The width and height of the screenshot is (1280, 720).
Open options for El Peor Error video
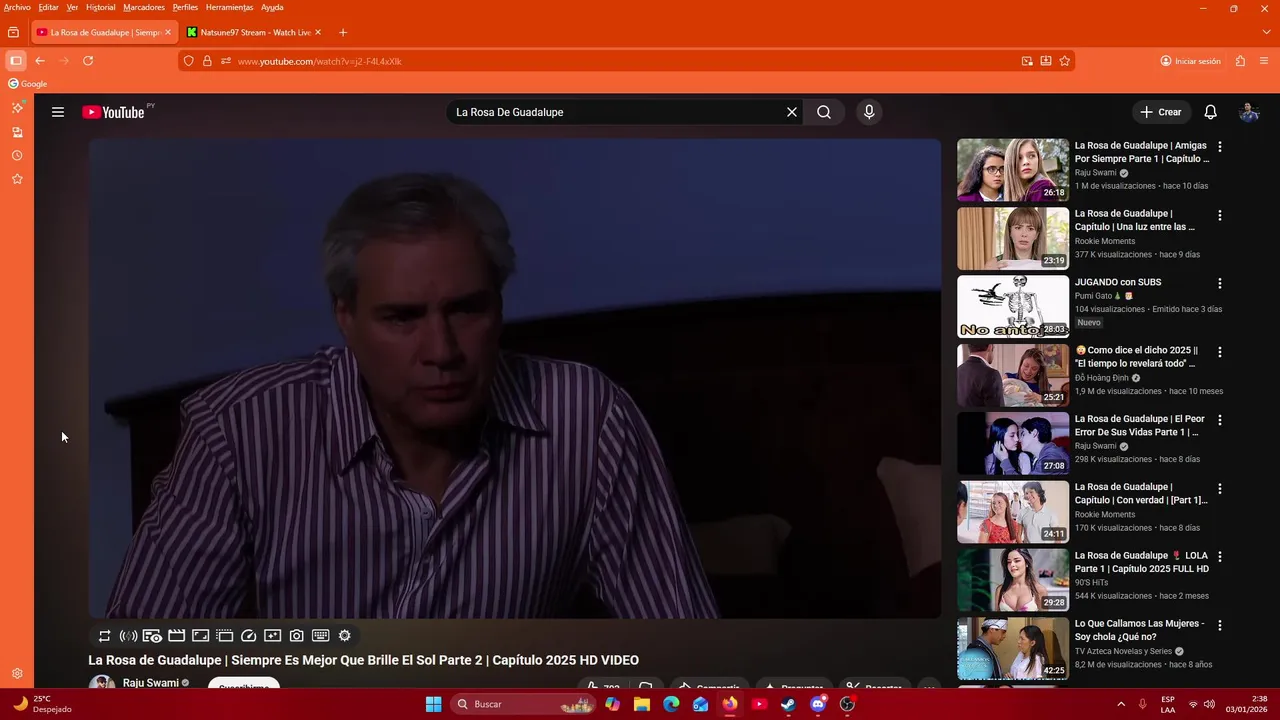coord(1219,420)
